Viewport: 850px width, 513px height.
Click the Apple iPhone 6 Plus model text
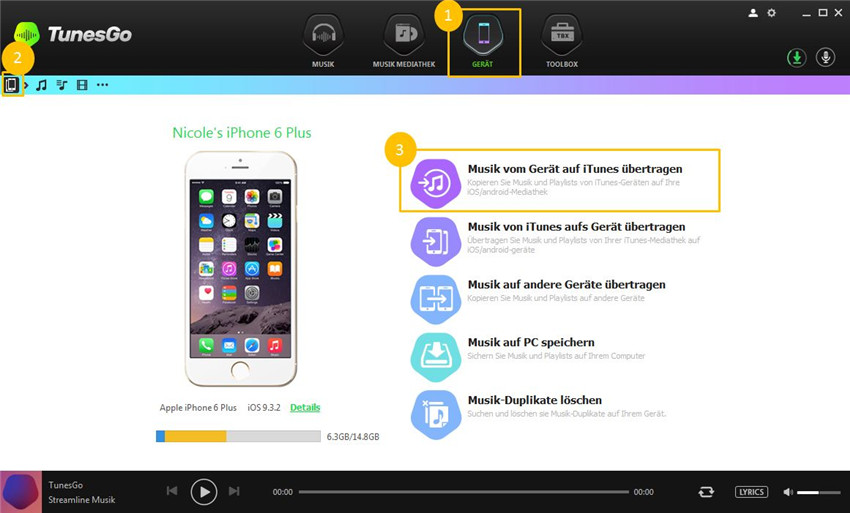[198, 408]
